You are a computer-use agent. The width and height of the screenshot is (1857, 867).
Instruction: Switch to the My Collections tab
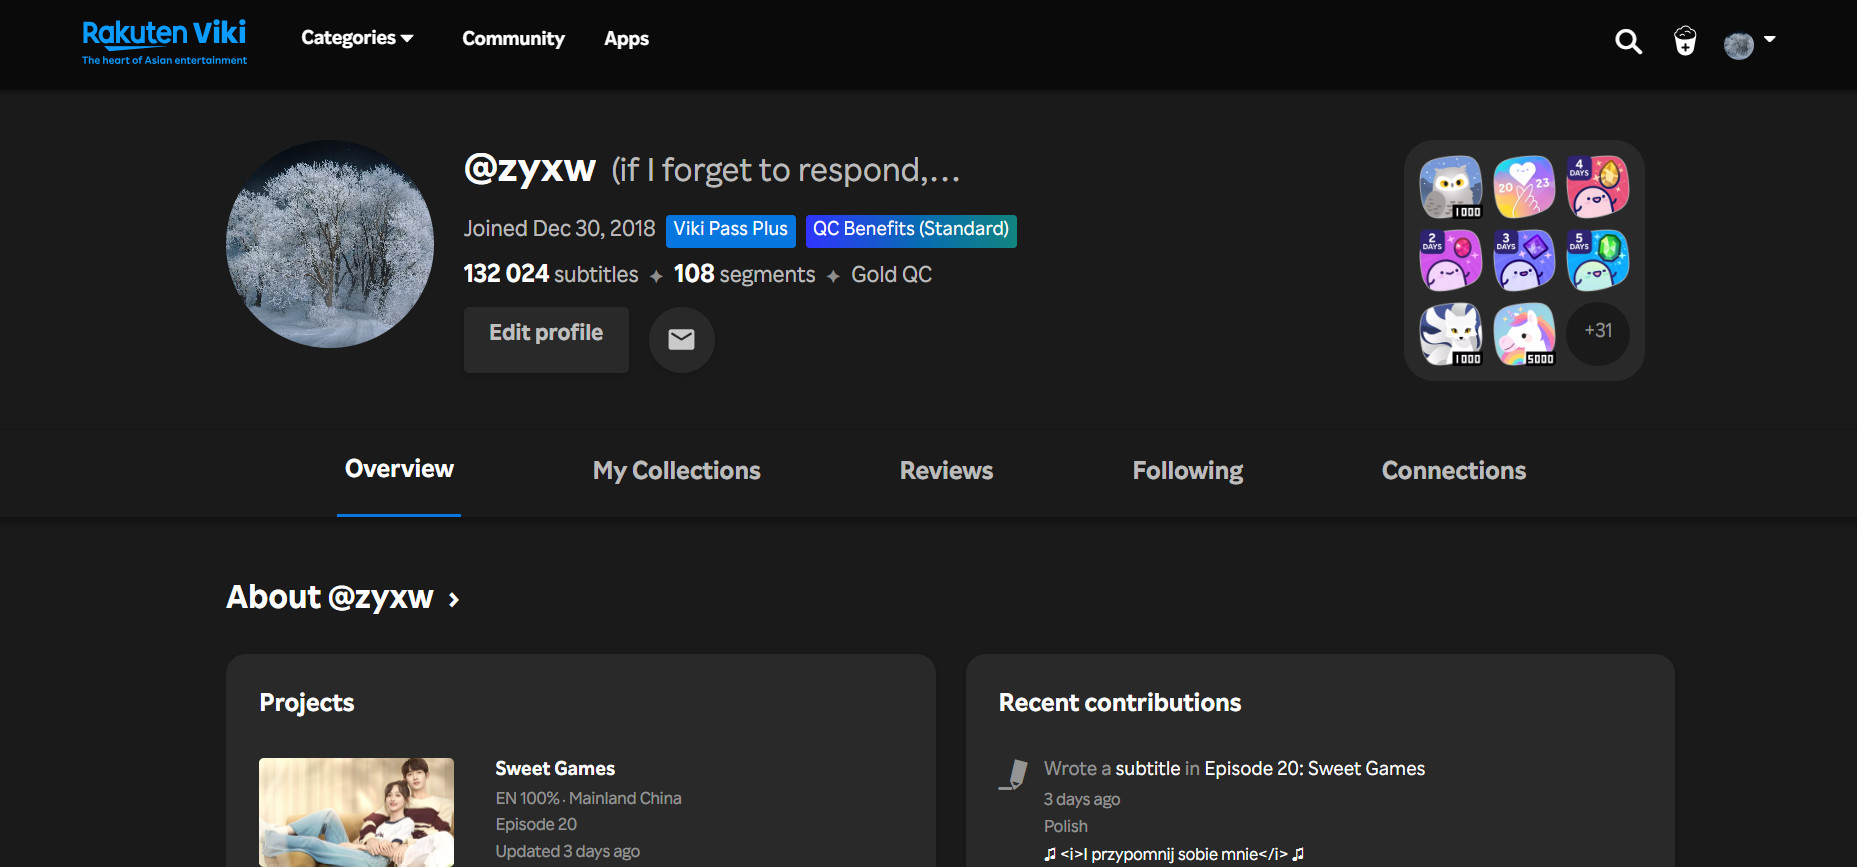[x=677, y=470]
